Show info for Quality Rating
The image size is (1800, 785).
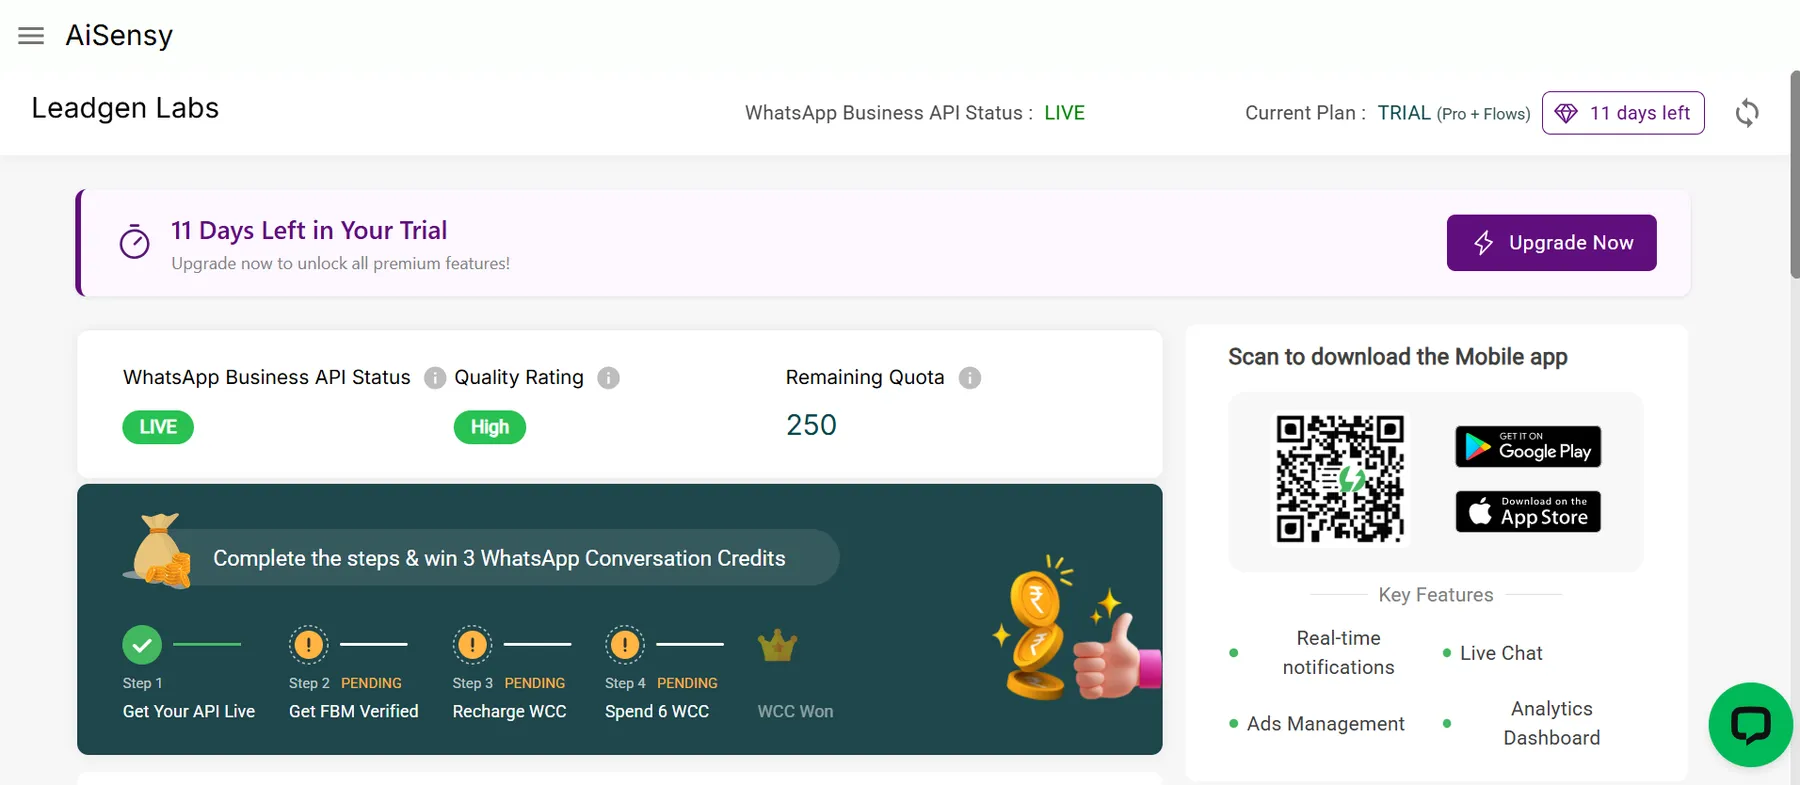[608, 378]
